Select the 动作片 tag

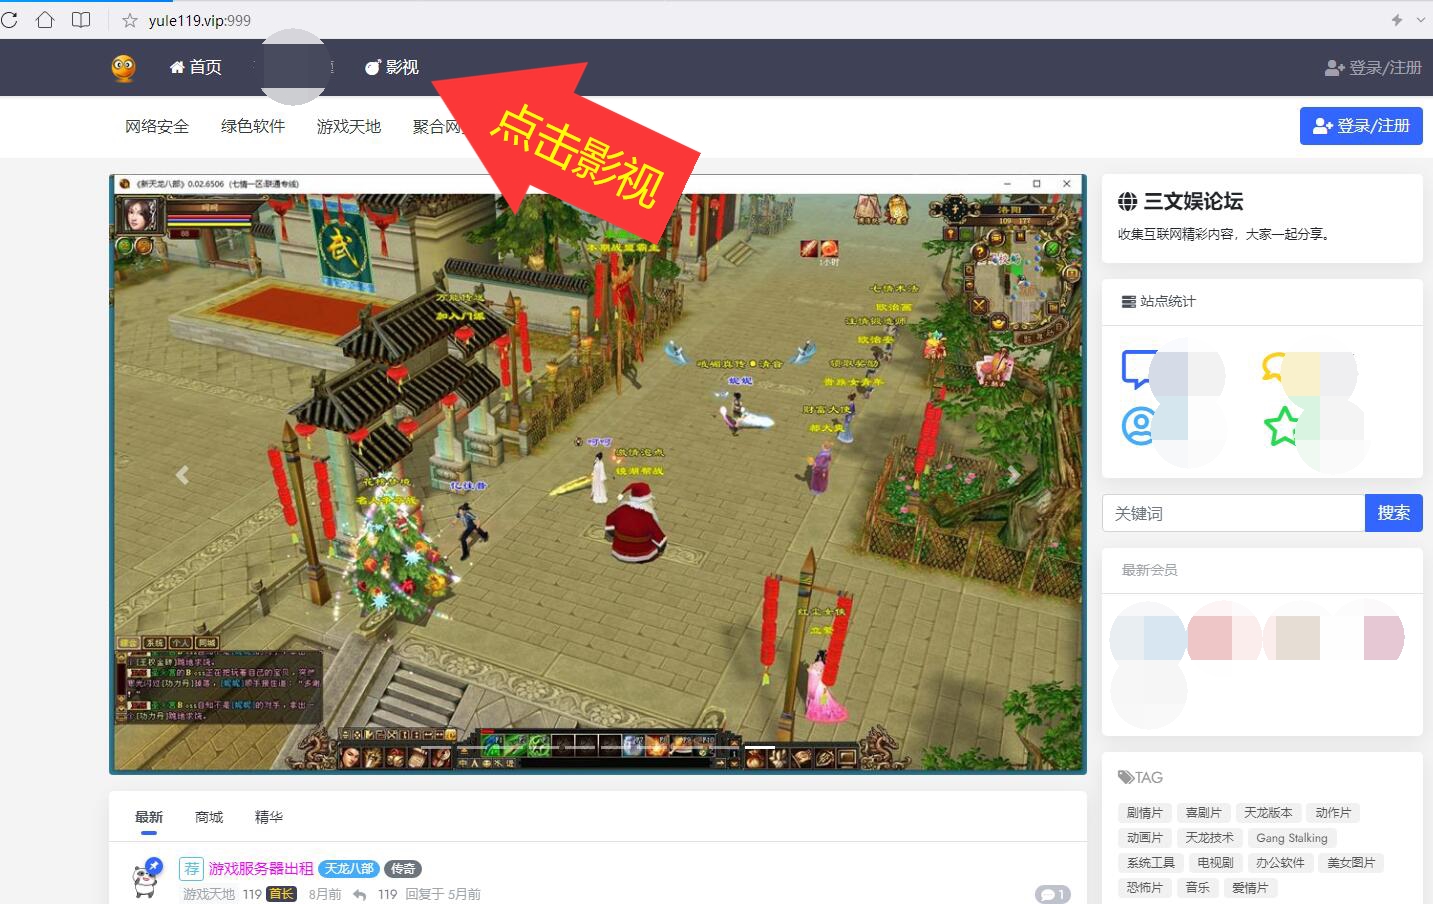click(1333, 812)
